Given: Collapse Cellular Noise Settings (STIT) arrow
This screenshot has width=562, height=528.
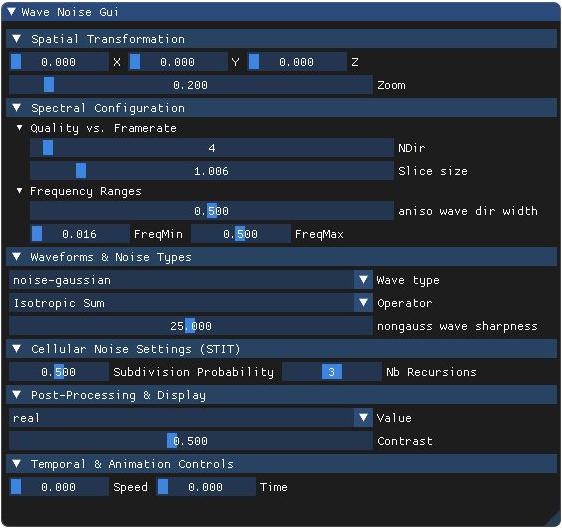Looking at the screenshot, I should pyautogui.click(x=16, y=348).
